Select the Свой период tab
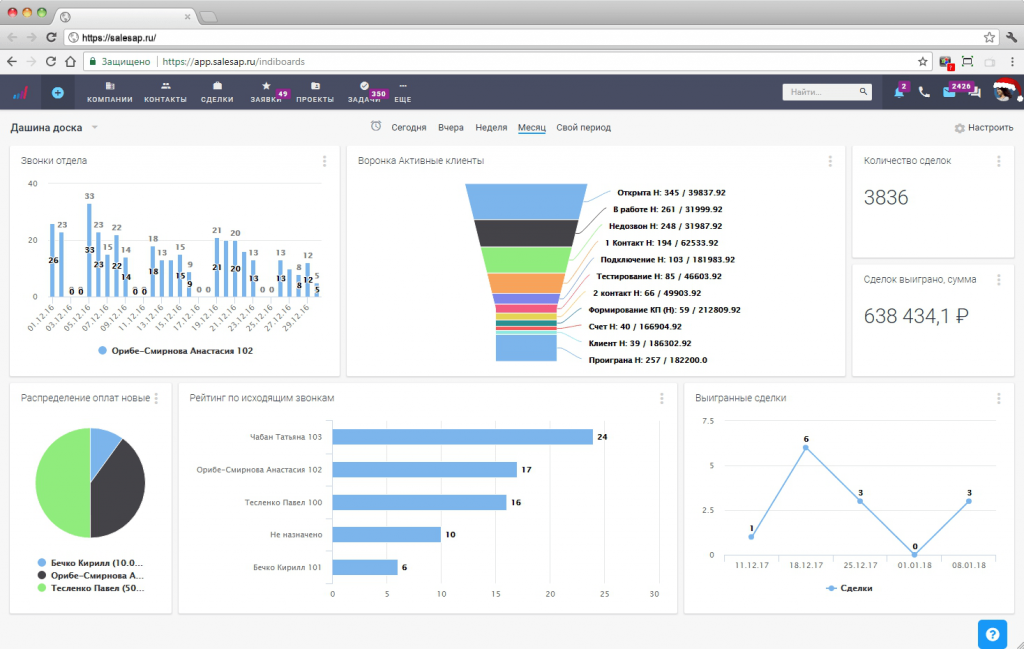1024x649 pixels. click(583, 127)
